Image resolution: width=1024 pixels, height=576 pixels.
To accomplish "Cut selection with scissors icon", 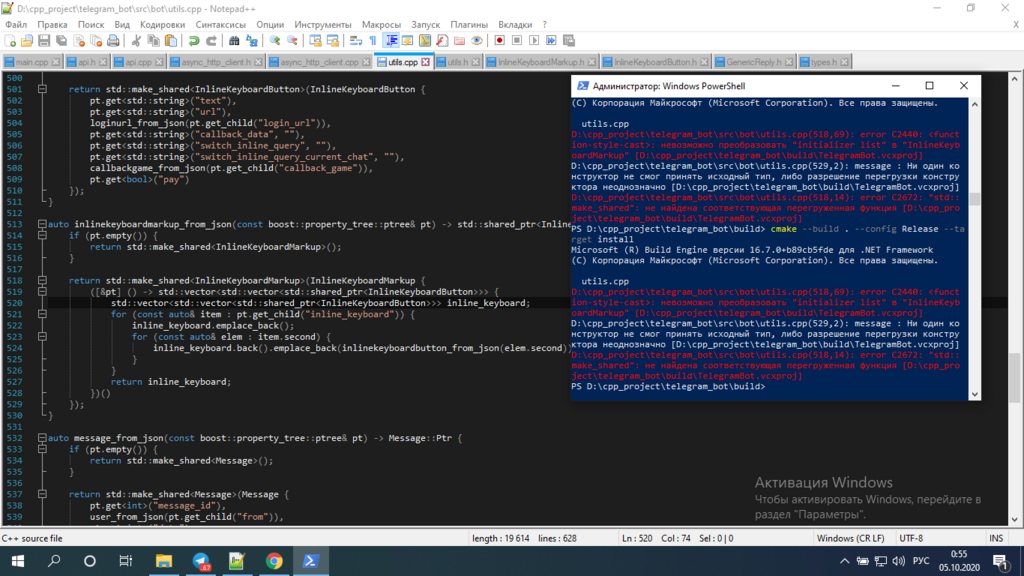I will pos(136,40).
